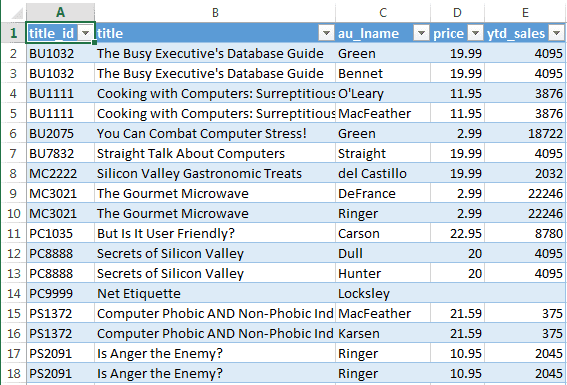Click PS1372 cell in row 15
Image resolution: width=567 pixels, height=385 pixels.
(60, 313)
